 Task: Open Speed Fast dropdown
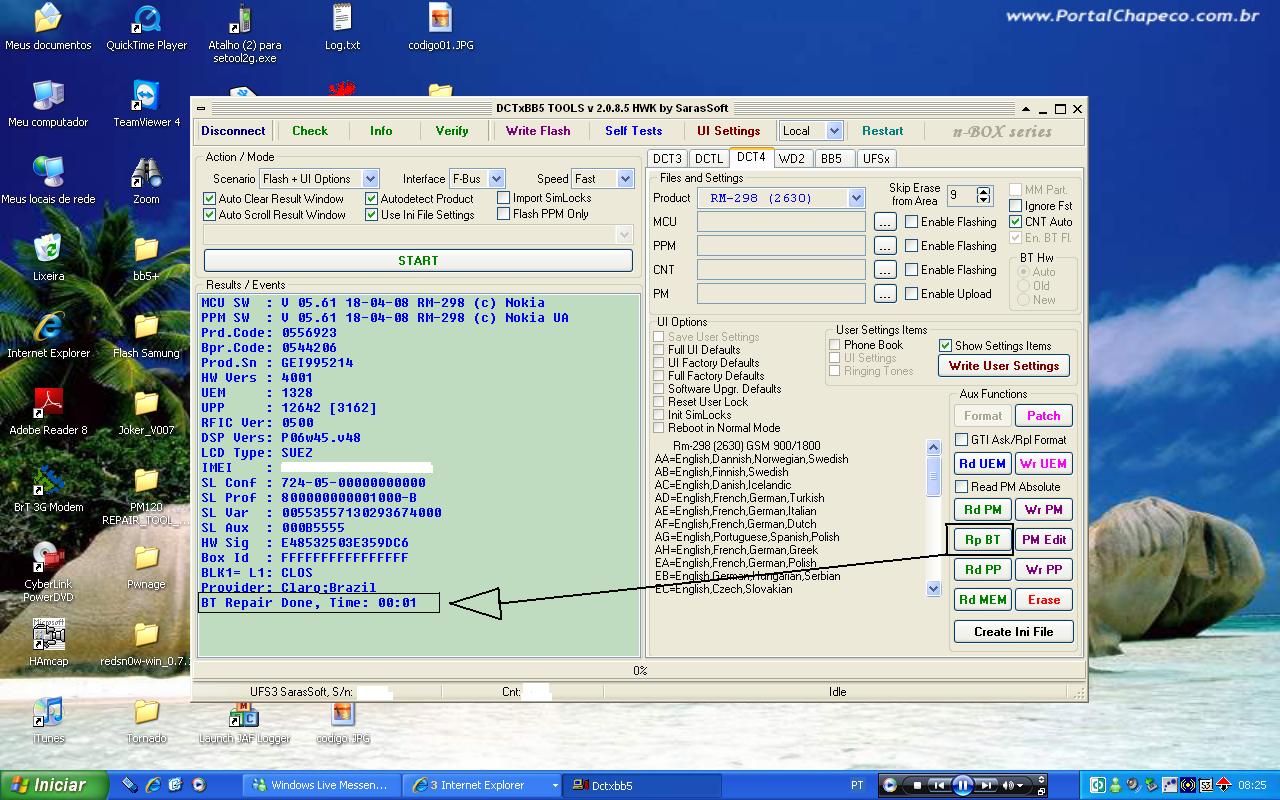pos(626,179)
